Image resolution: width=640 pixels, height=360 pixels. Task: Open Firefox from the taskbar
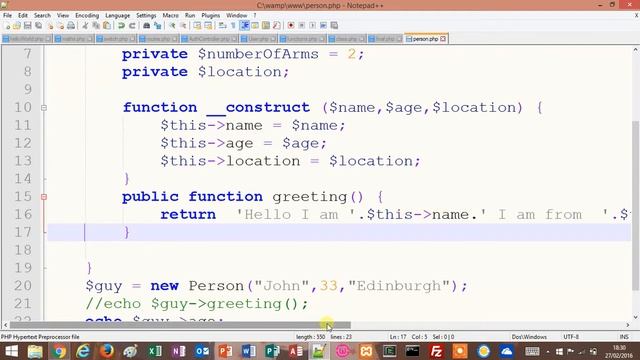[x=107, y=351]
